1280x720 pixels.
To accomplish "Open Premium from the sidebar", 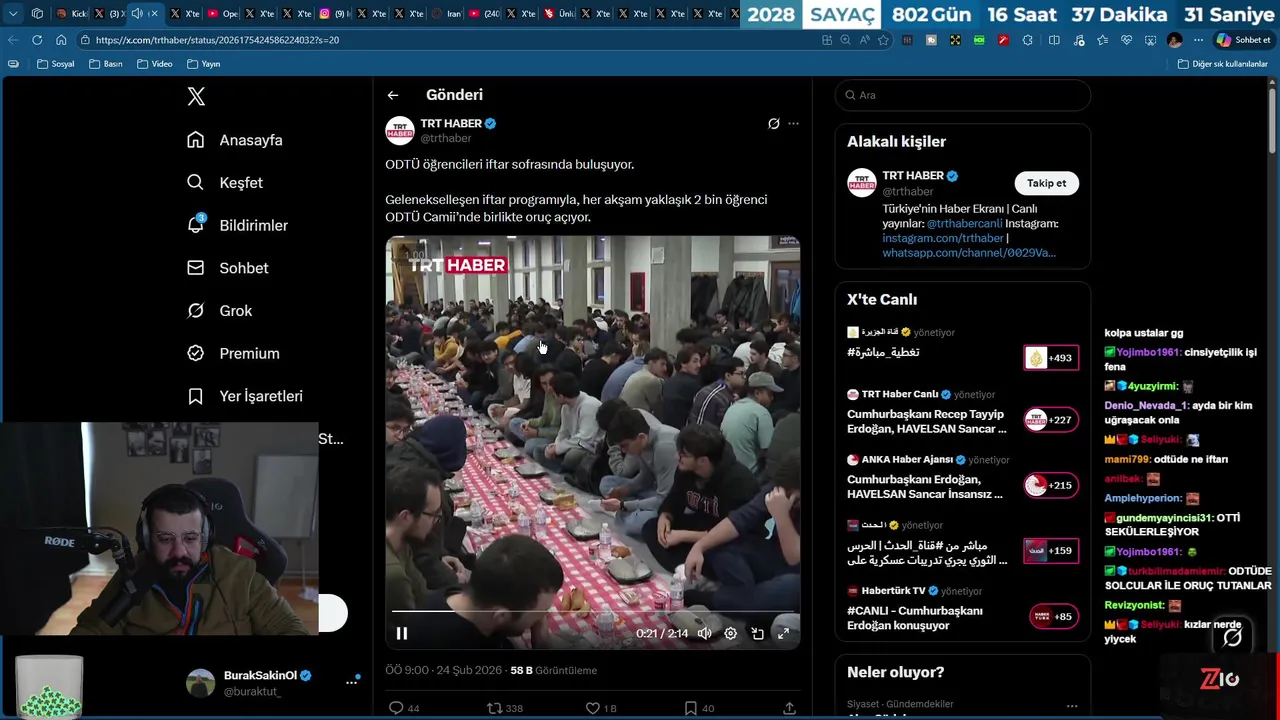I will tap(234, 353).
